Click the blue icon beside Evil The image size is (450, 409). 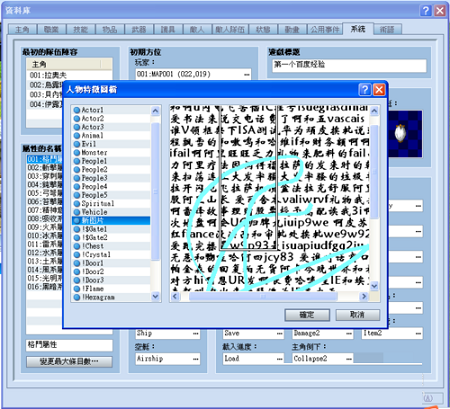[x=77, y=144]
